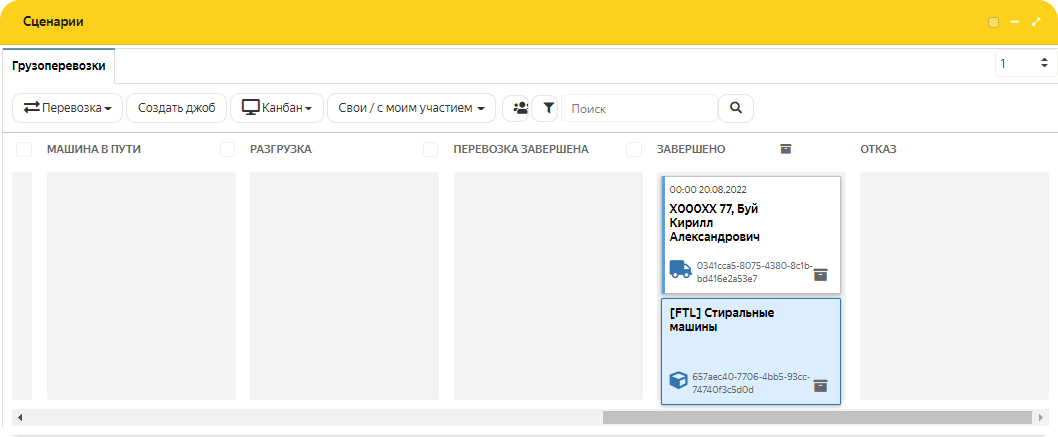1058x437 pixels.
Task: Tick the Машина в пути column checkbox
Action: (24, 149)
